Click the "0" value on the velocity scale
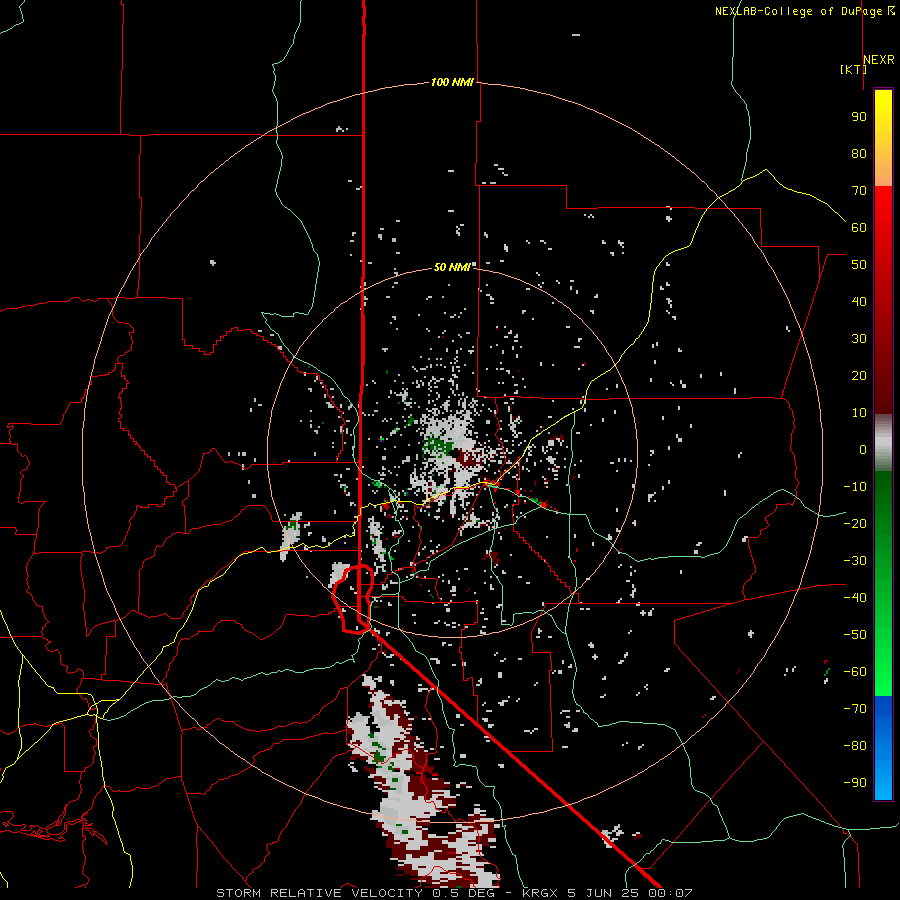 click(x=863, y=450)
